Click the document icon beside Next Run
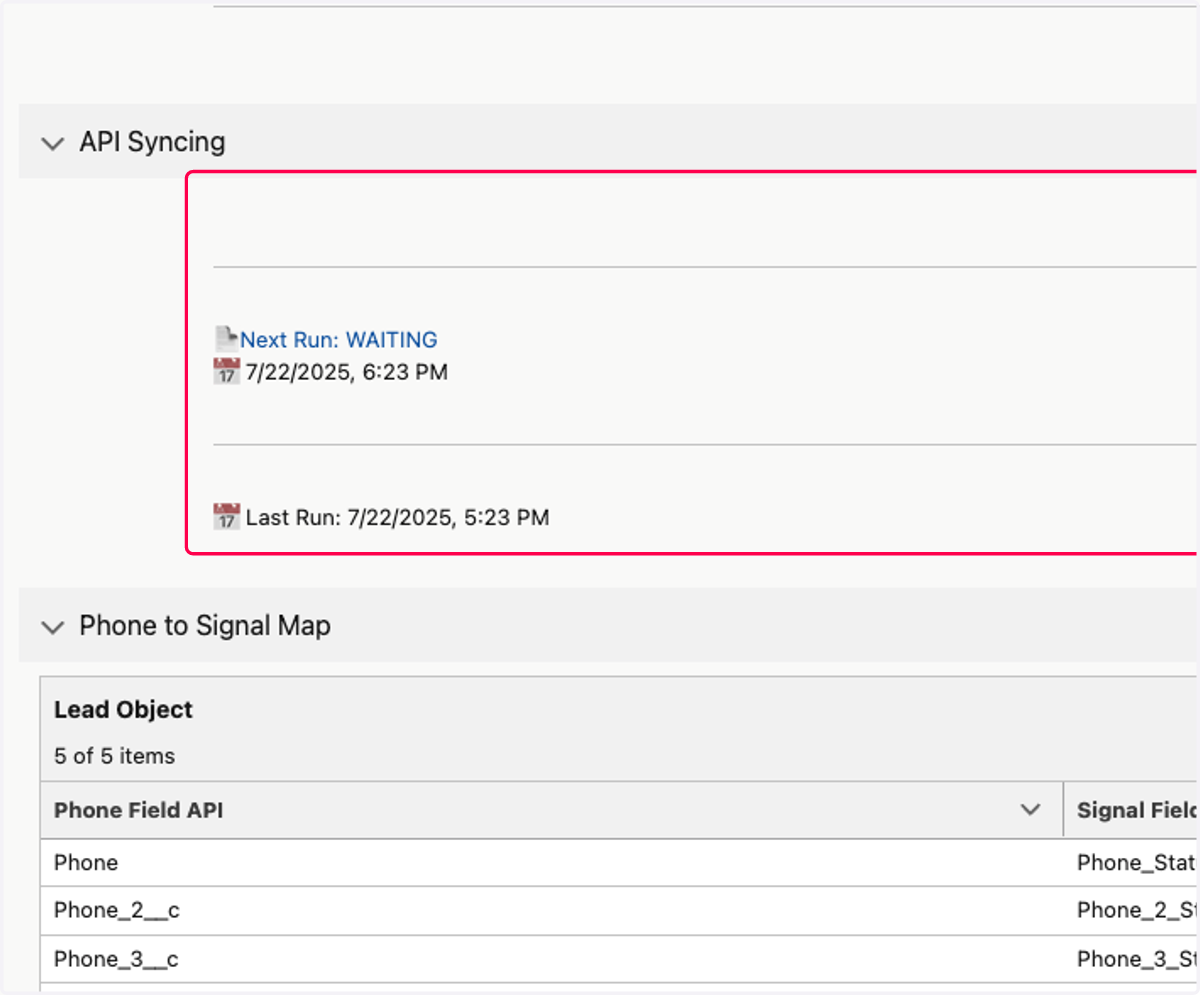The image size is (1200, 995). click(226, 338)
